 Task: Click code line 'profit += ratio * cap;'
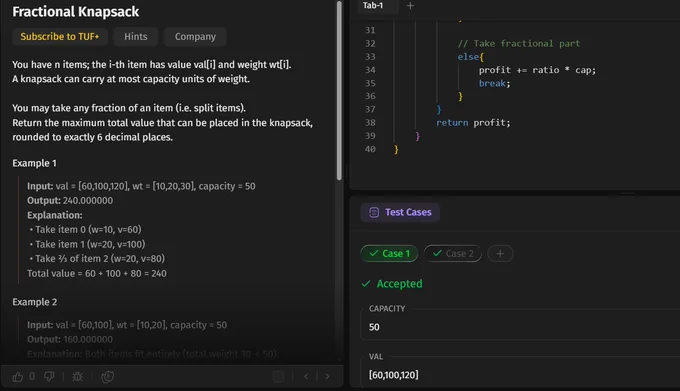click(x=537, y=70)
